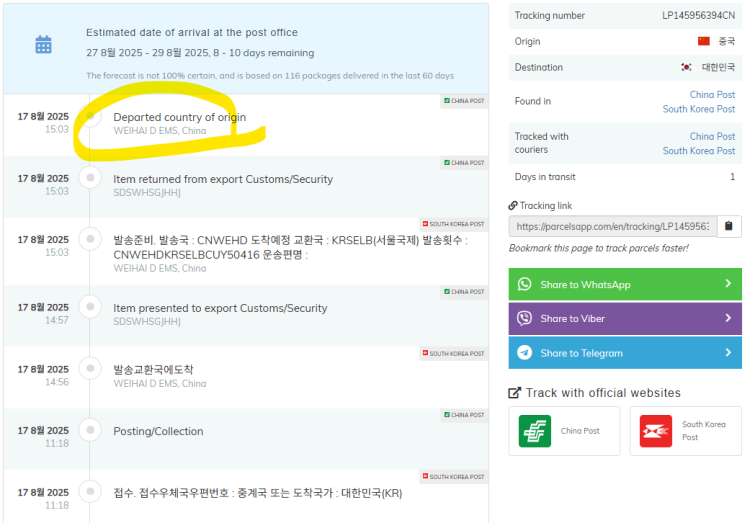Screen dimensions: 750x523
Task: Open South Korea Post link in Found in row
Action: coord(699,109)
